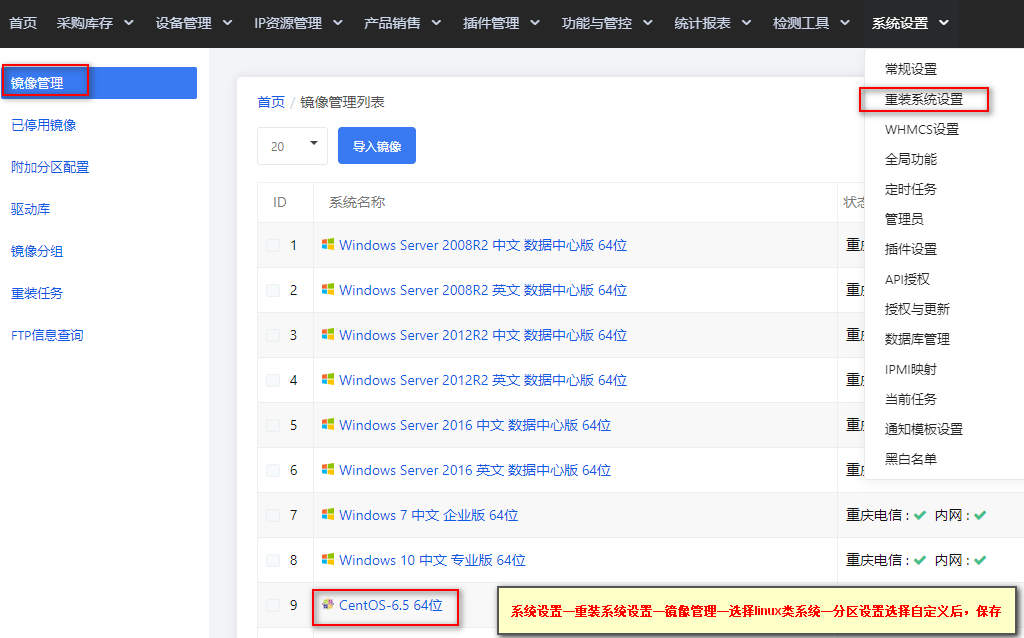
Task: Click the green check after 重庆电信 in row 8
Action: tap(920, 560)
